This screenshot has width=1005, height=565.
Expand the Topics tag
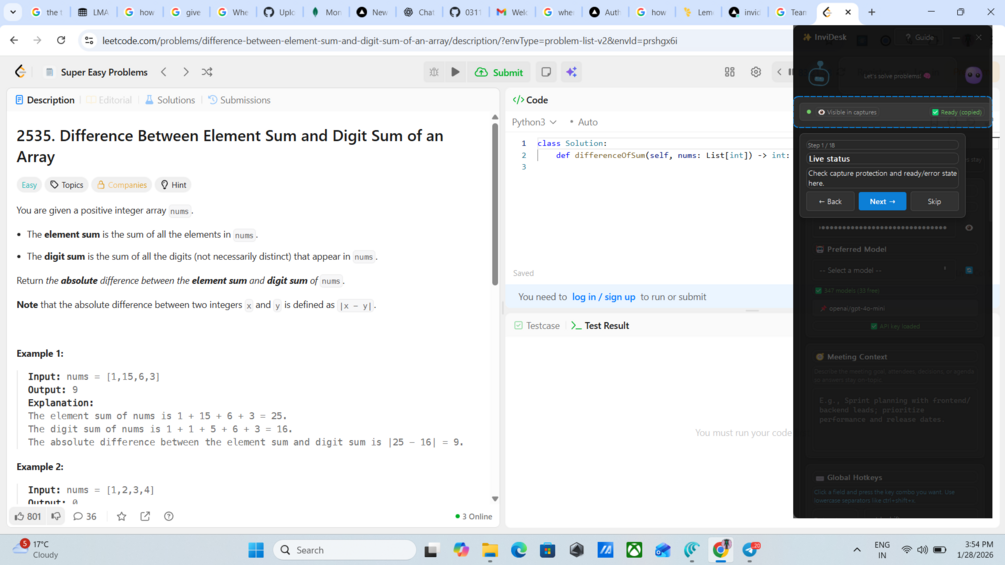tap(67, 184)
